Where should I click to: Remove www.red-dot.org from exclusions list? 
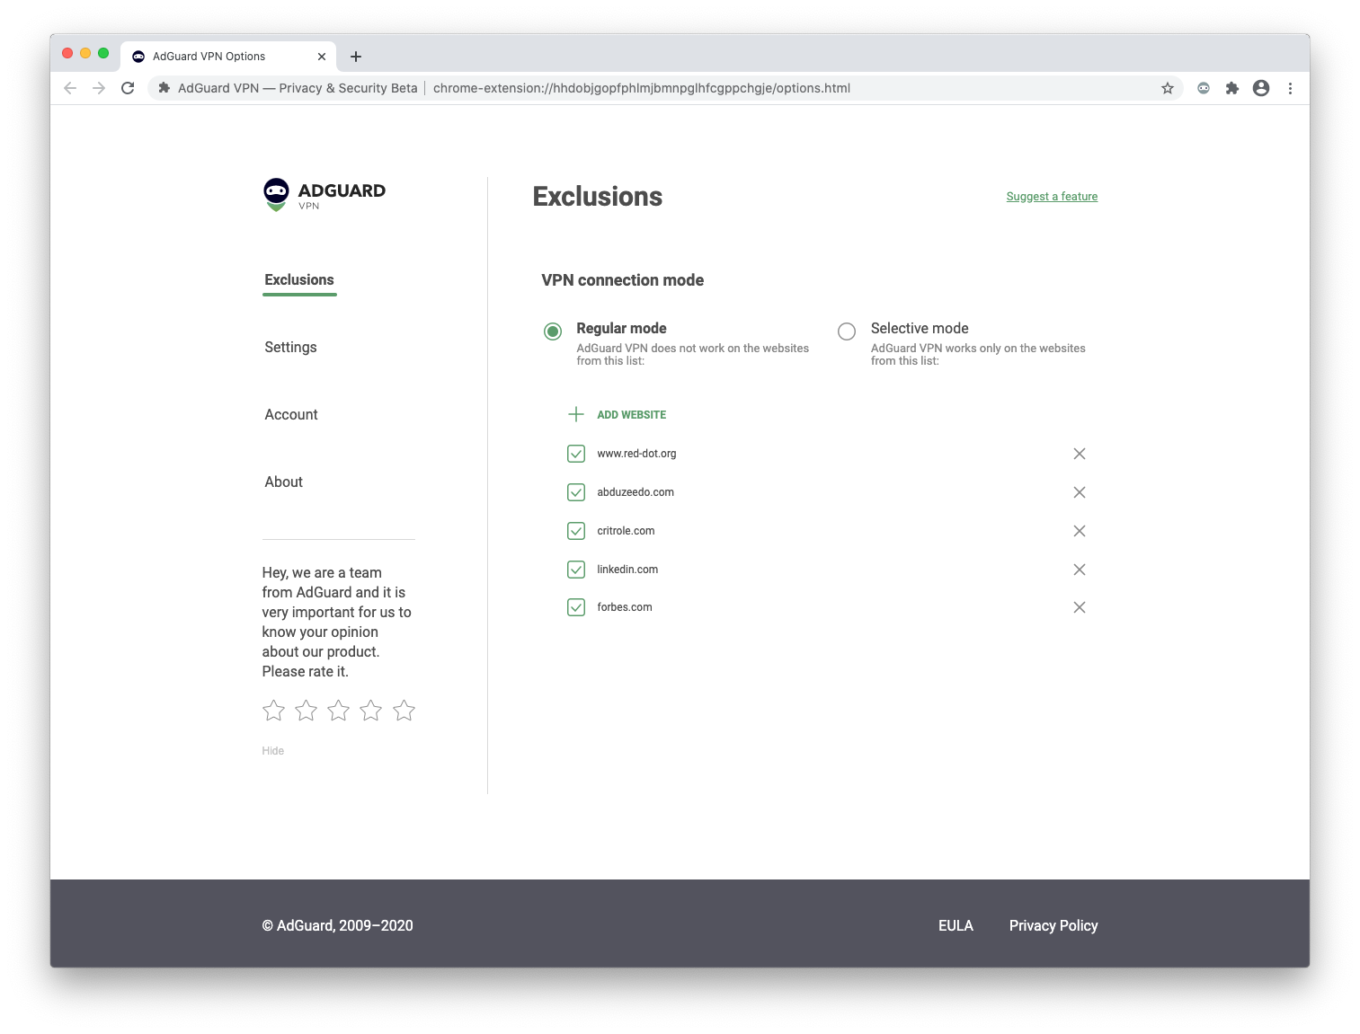(x=1079, y=453)
